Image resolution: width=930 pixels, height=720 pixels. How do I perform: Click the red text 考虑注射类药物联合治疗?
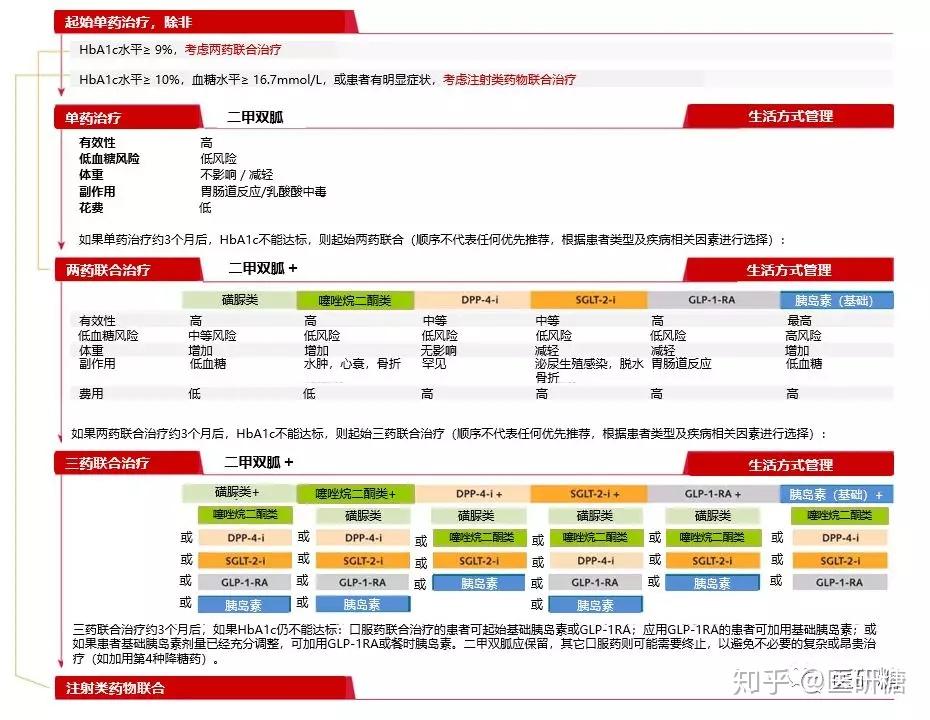(509, 79)
